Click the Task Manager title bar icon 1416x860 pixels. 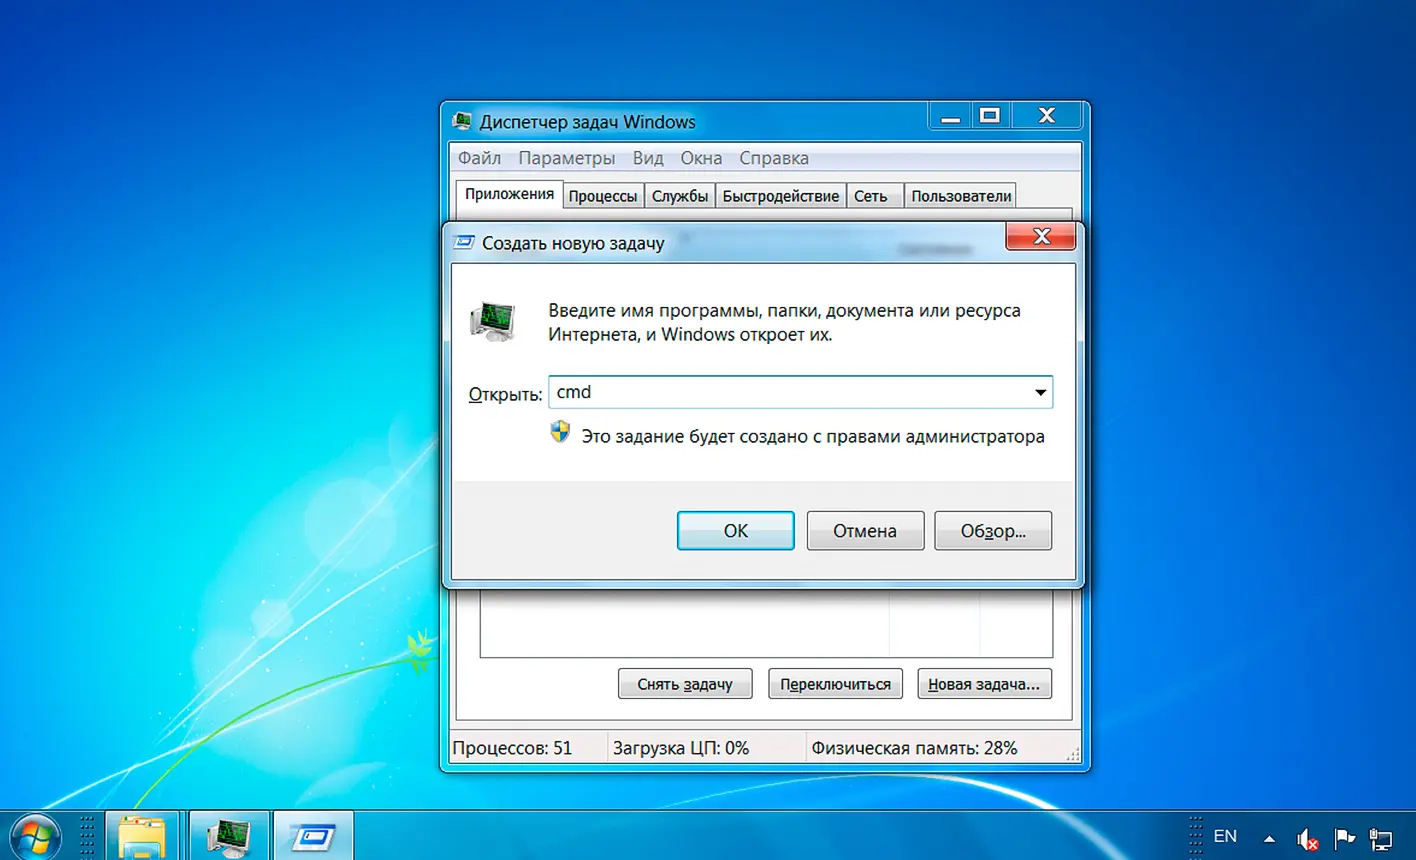point(462,121)
